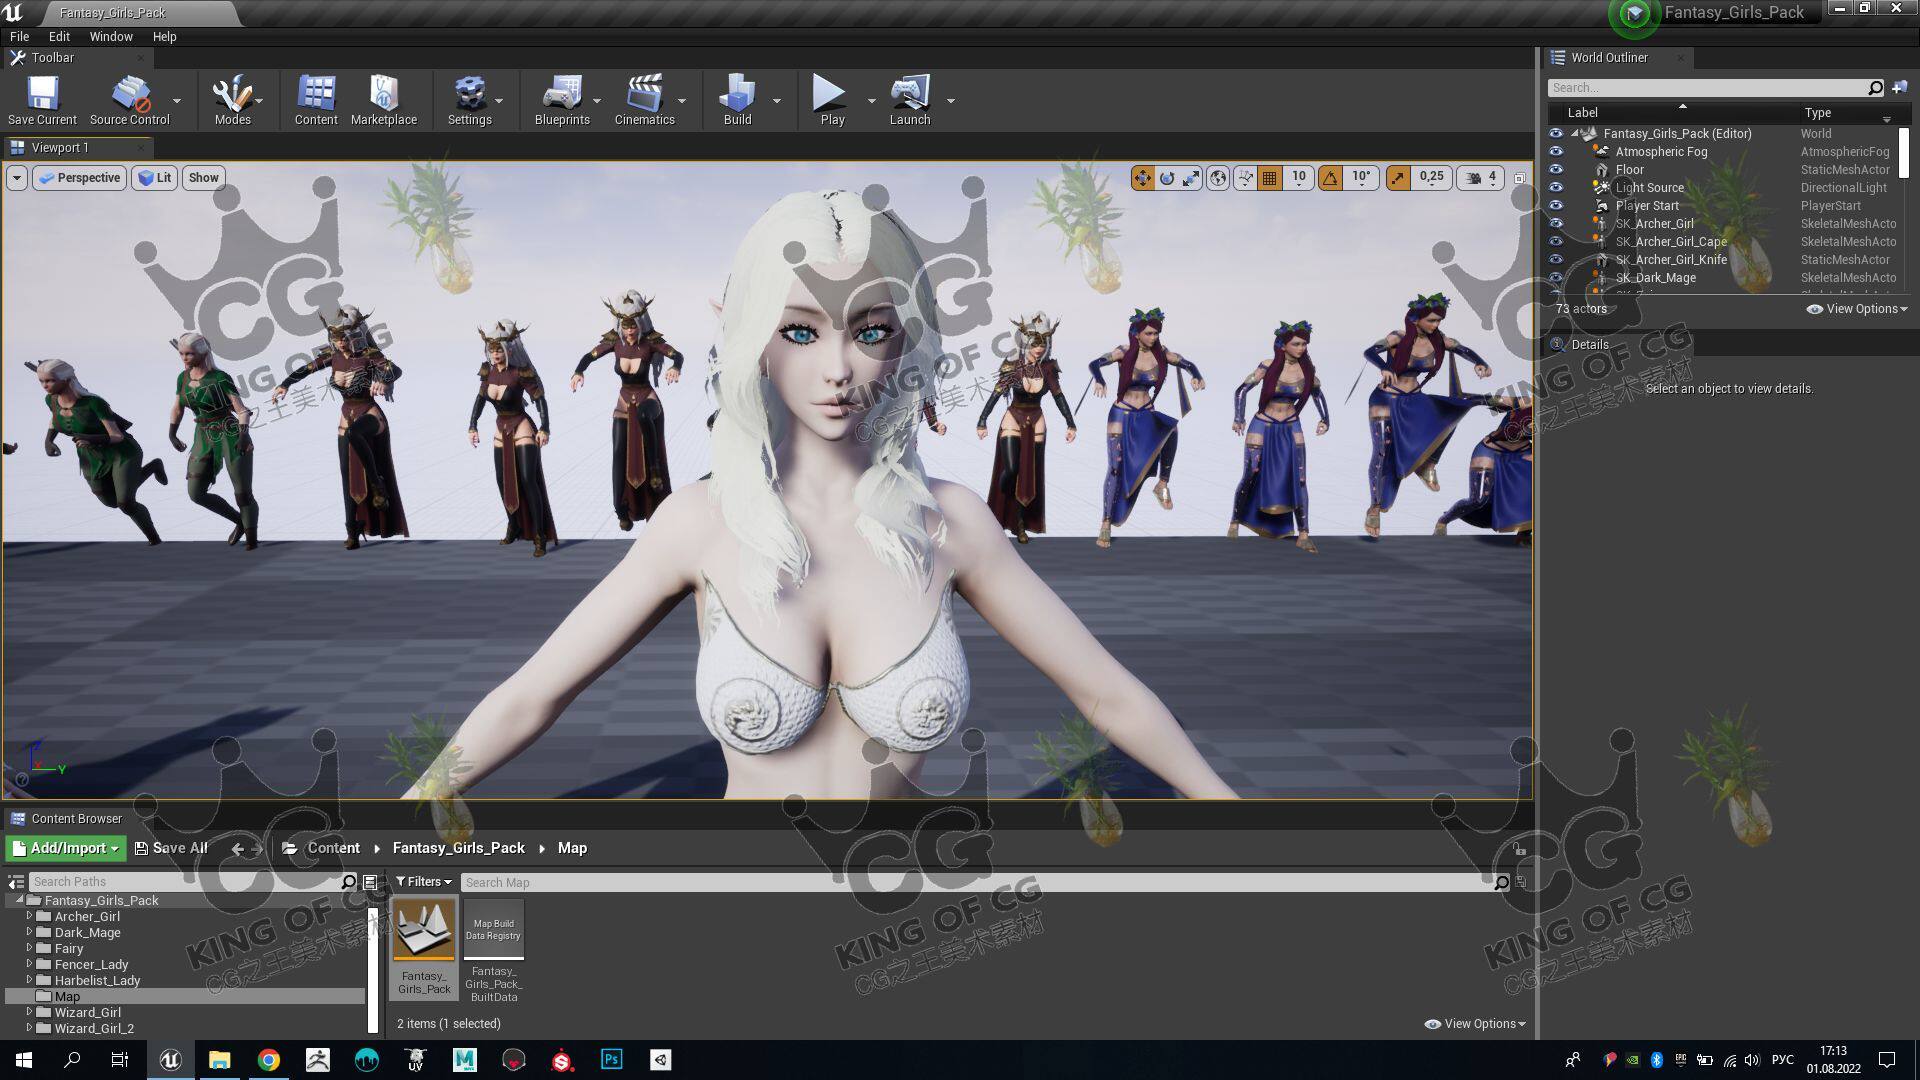Click the Build lighting icon
Image resolution: width=1920 pixels, height=1080 pixels.
(737, 99)
